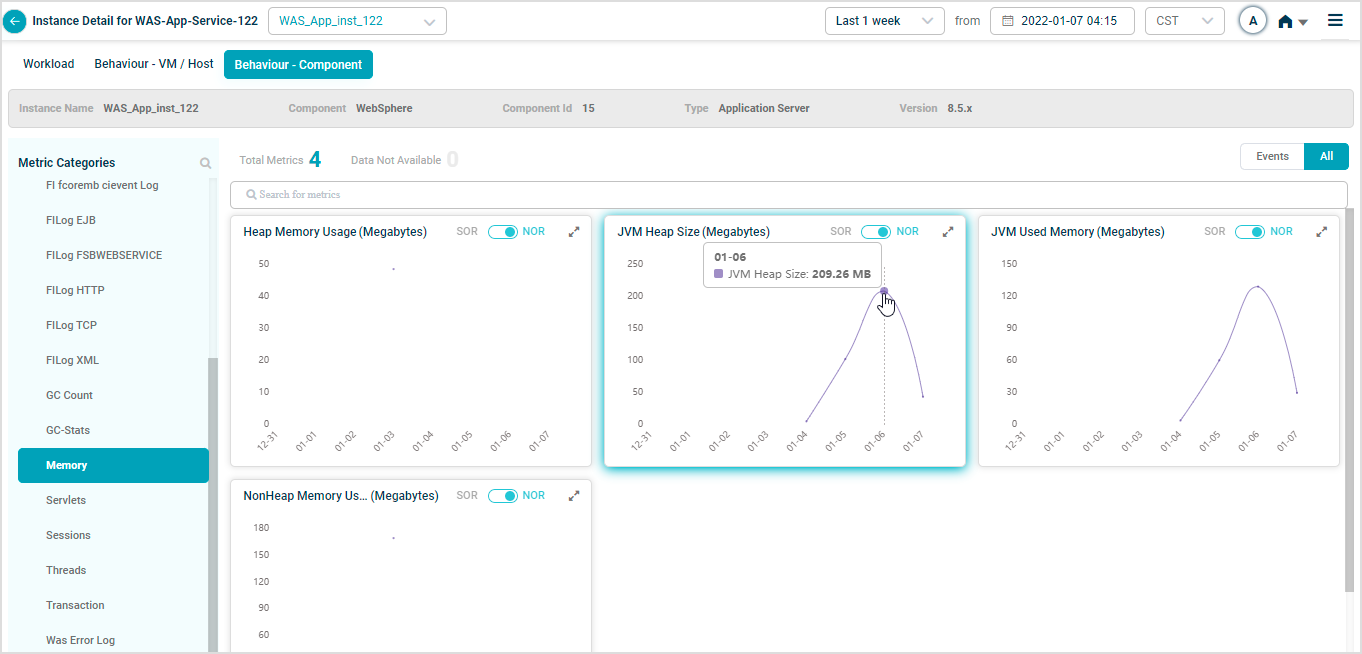This screenshot has width=1362, height=654.
Task: Expand the JVM Used Memory chart
Action: (x=1322, y=231)
